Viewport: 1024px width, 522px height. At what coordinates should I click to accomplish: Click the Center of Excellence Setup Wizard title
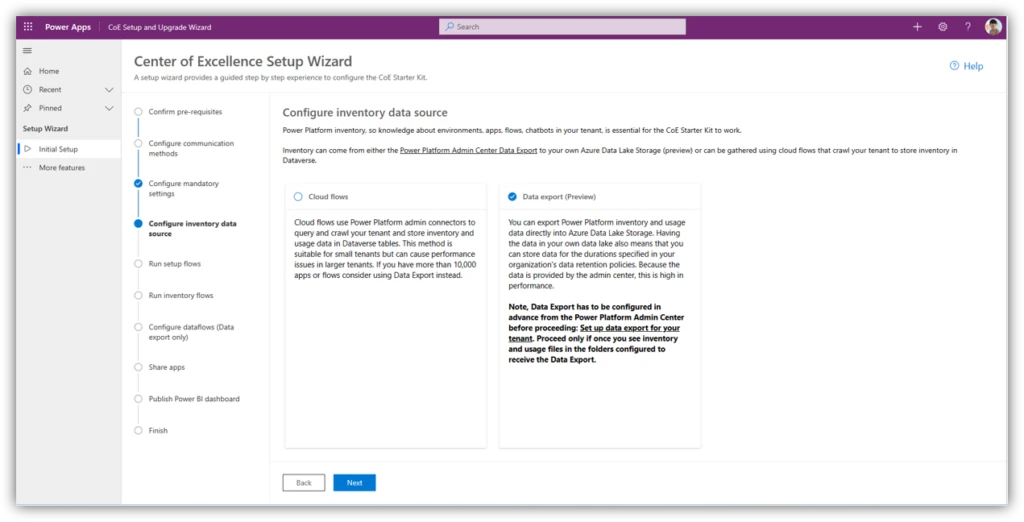[x=243, y=61]
